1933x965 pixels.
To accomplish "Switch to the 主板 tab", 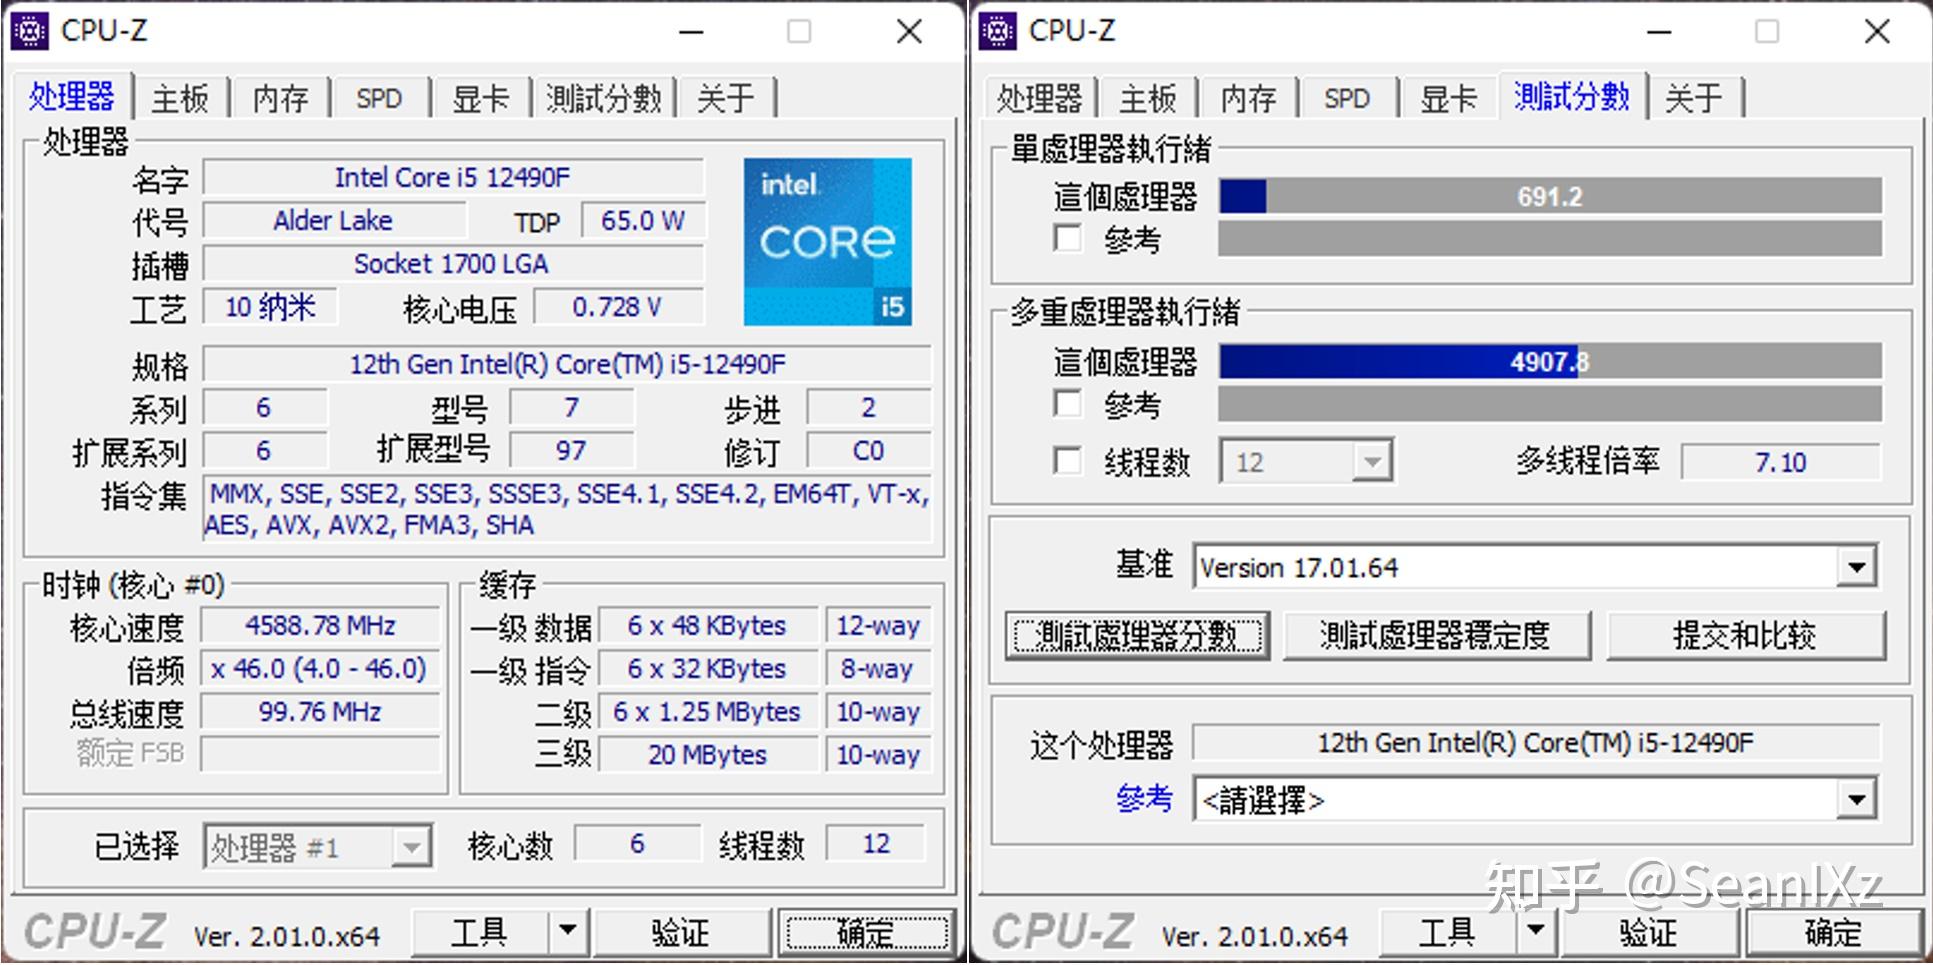I will [180, 97].
